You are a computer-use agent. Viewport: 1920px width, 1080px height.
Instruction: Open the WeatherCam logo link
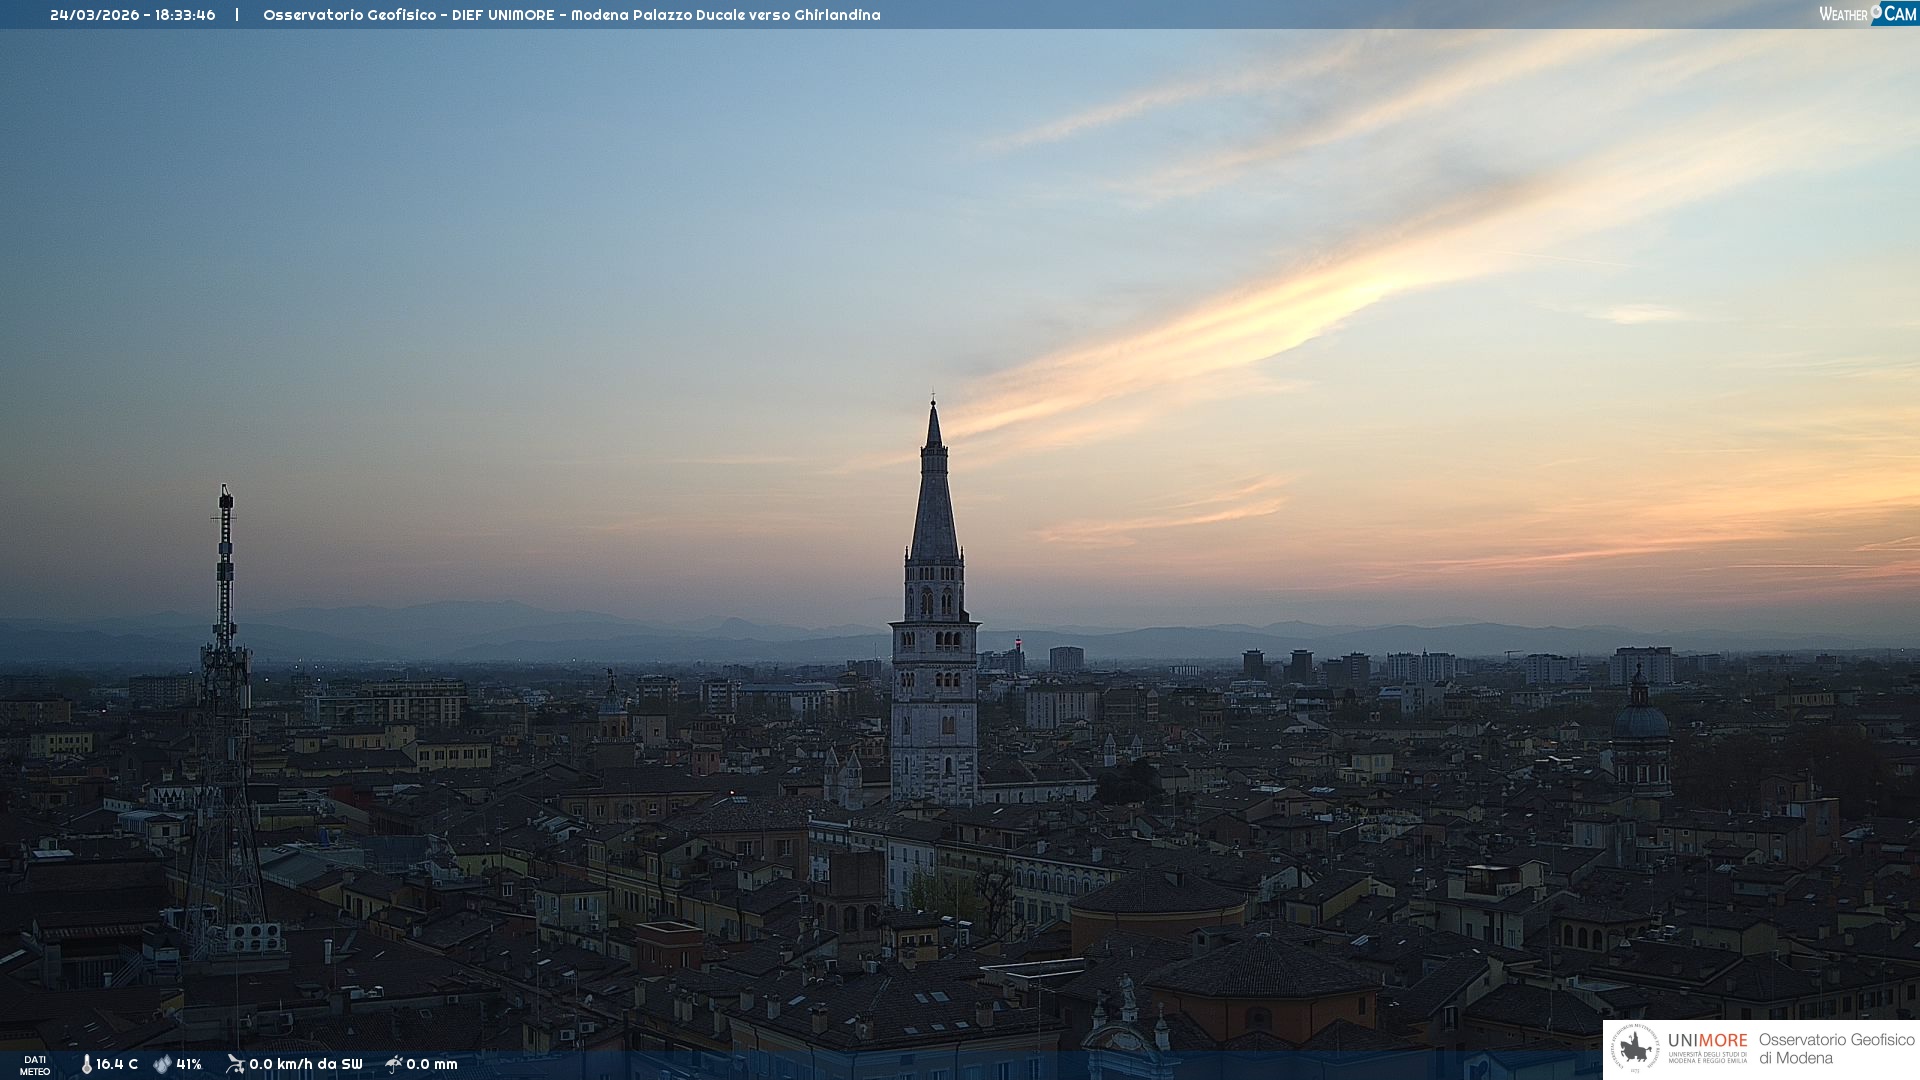point(1866,14)
